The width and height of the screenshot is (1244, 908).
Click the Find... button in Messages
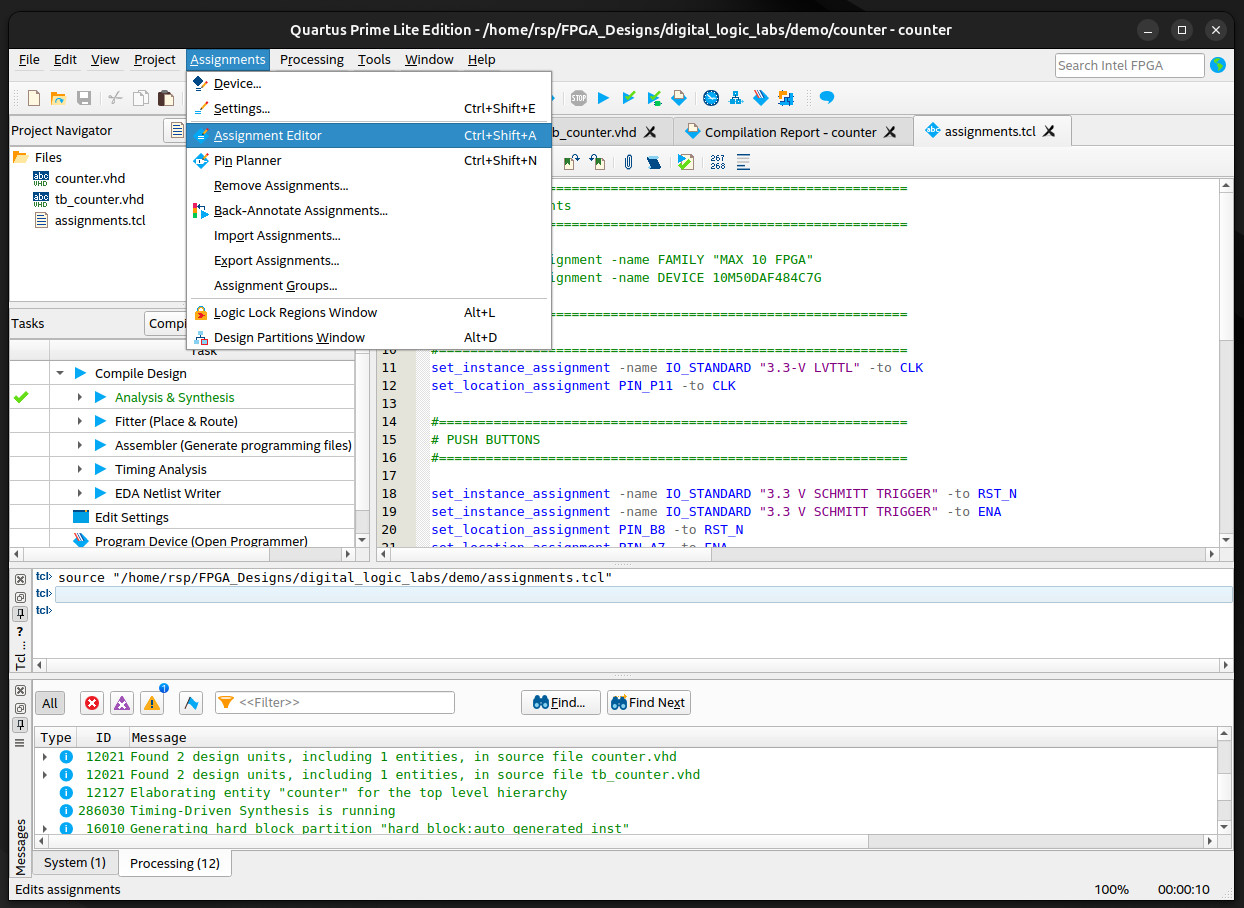click(560, 703)
